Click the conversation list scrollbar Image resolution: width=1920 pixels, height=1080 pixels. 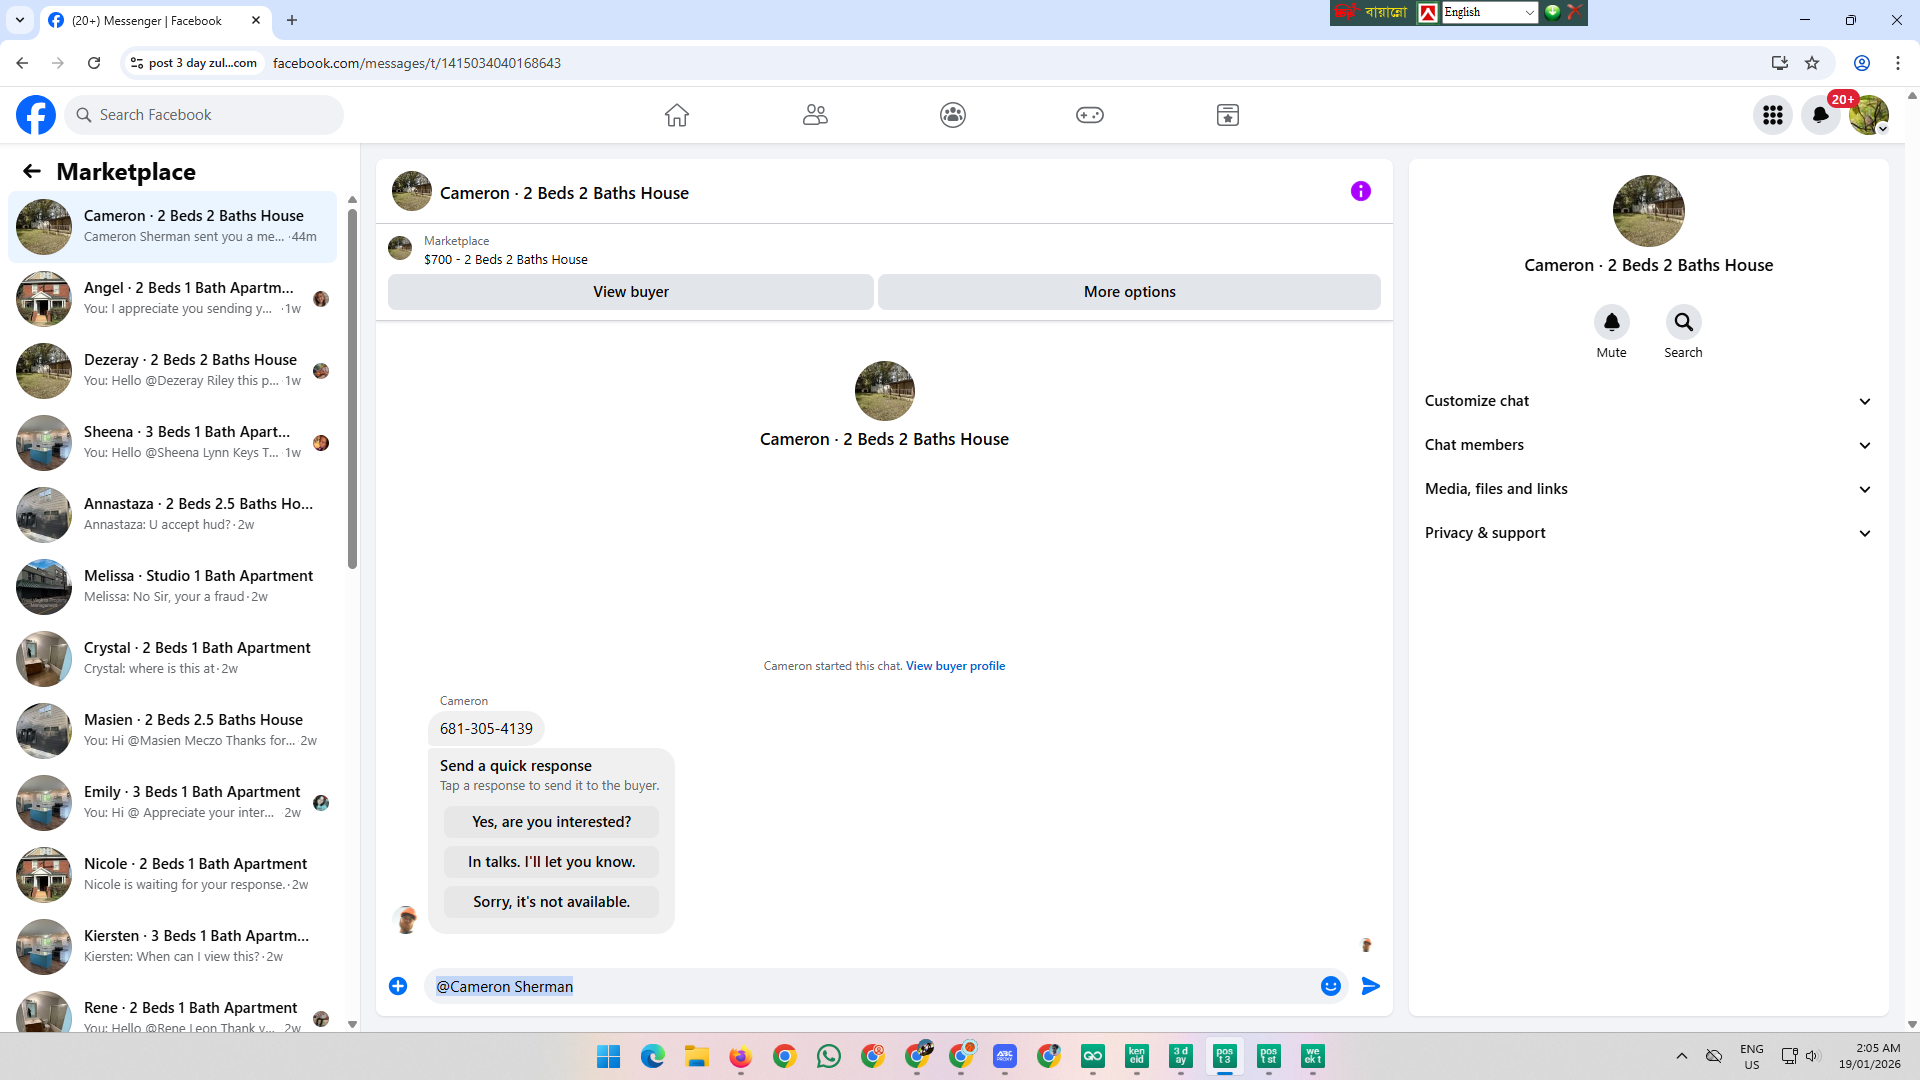(x=352, y=388)
